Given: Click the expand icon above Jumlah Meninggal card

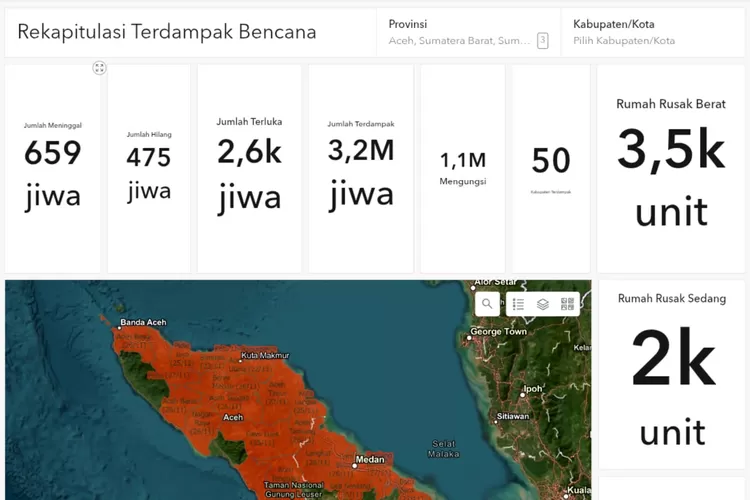Looking at the screenshot, I should pyautogui.click(x=99, y=68).
